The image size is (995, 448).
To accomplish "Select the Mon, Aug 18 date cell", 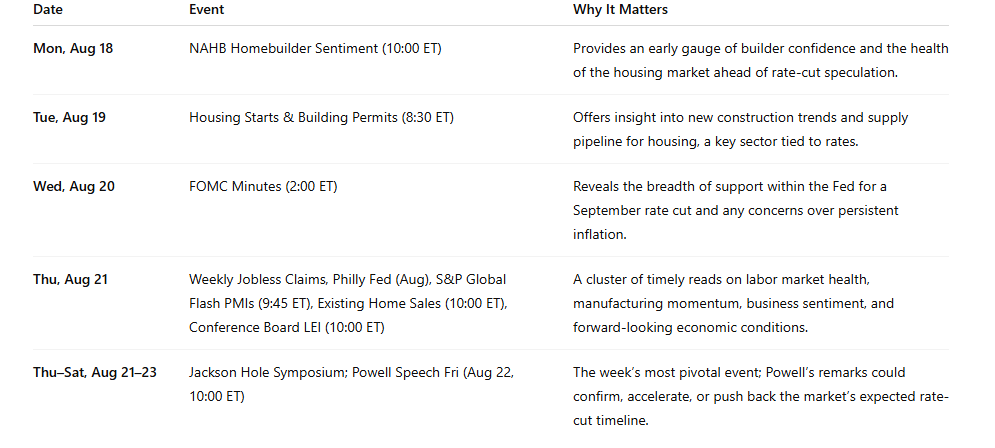I will click(73, 48).
